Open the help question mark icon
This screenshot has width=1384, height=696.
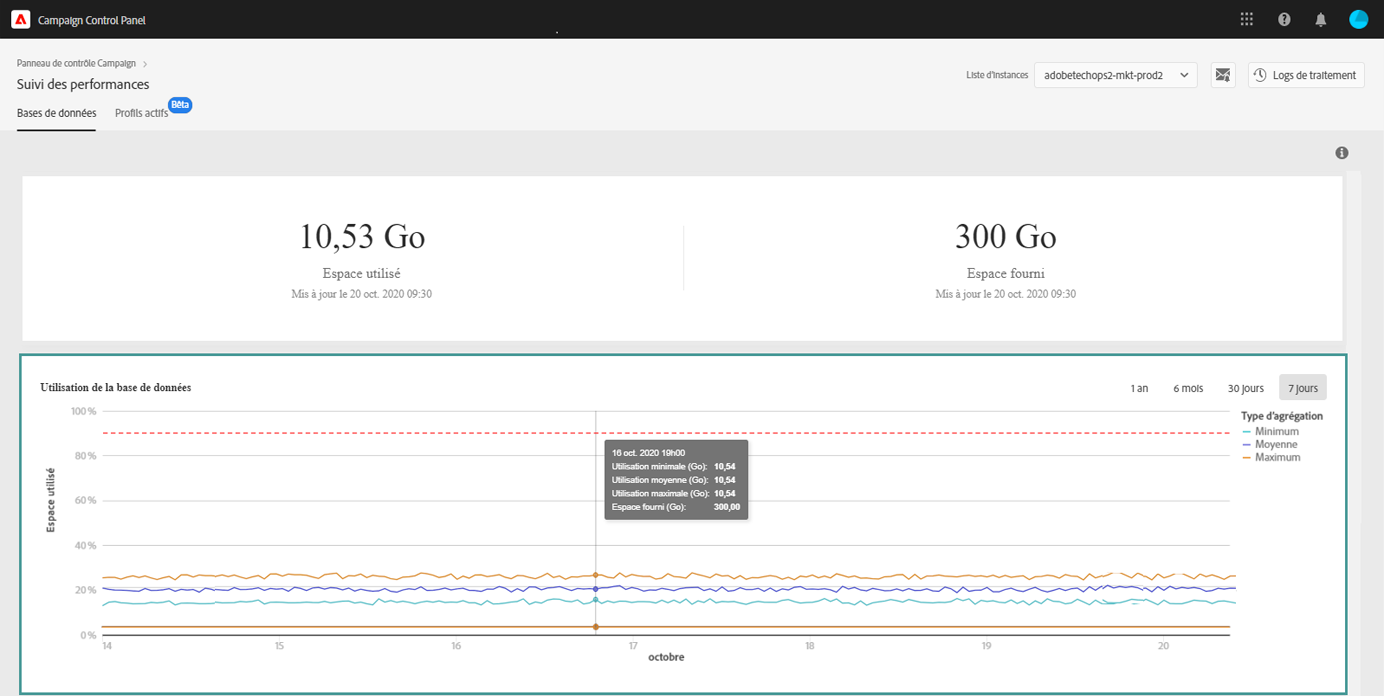(1284, 19)
